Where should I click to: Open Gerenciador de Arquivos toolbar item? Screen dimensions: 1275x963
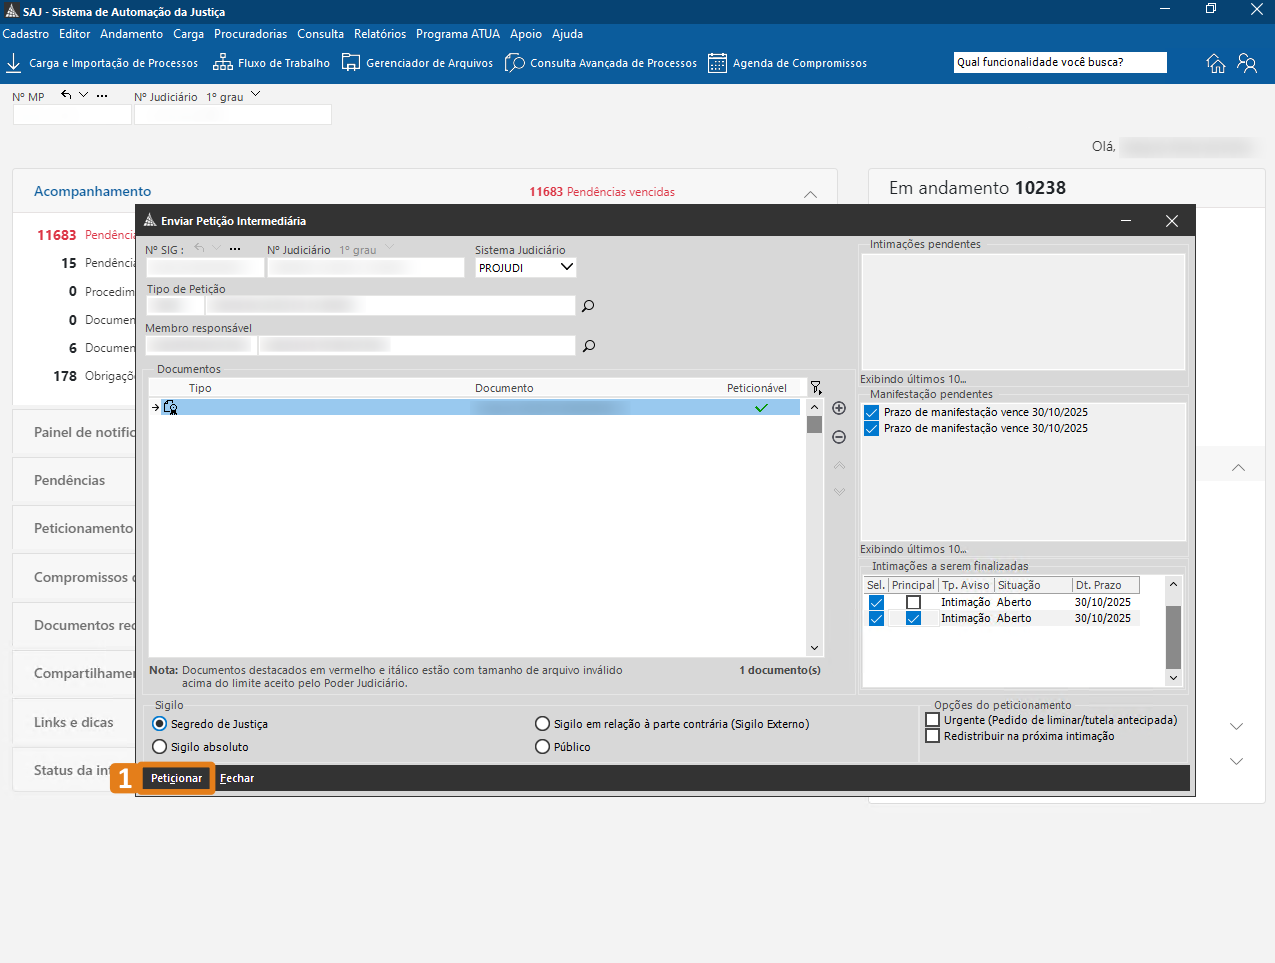click(417, 63)
